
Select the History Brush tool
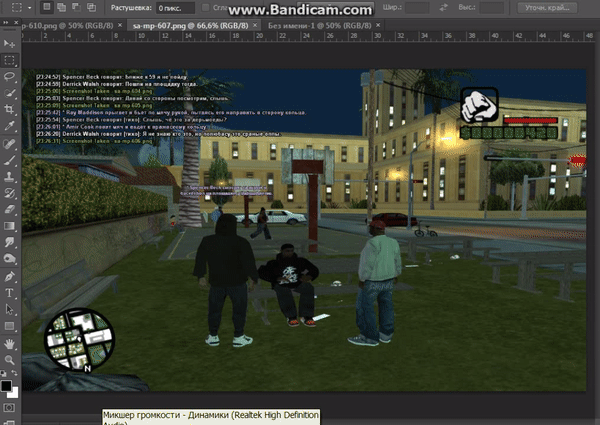(x=10, y=193)
